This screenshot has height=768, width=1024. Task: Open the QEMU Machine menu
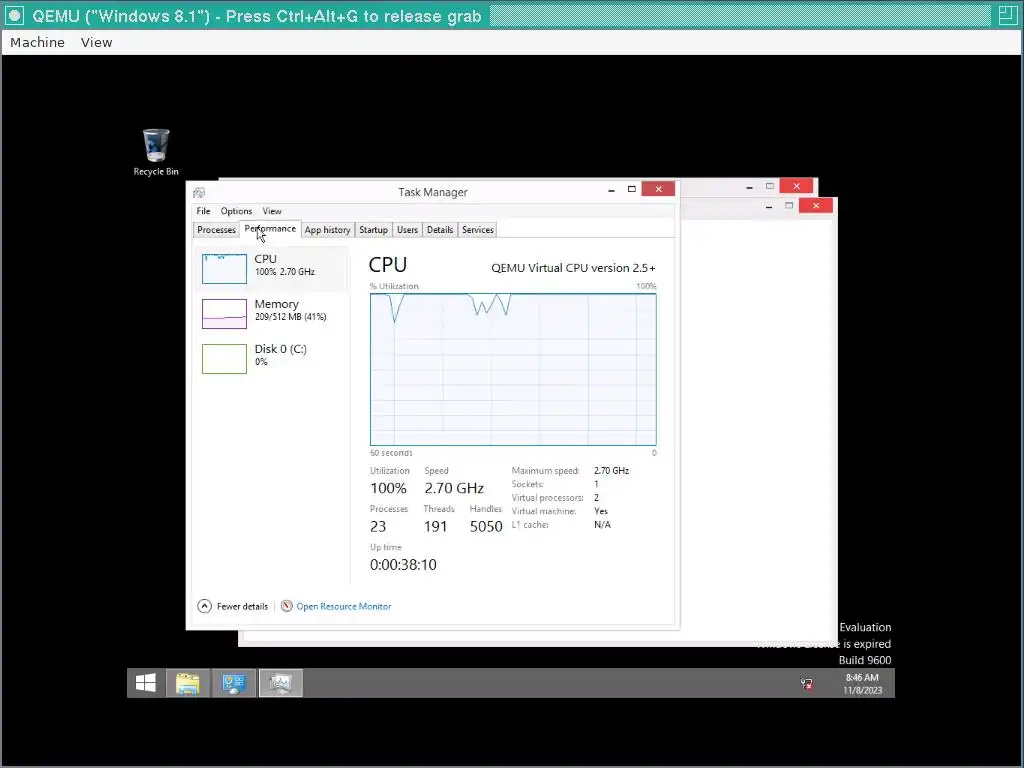click(37, 42)
